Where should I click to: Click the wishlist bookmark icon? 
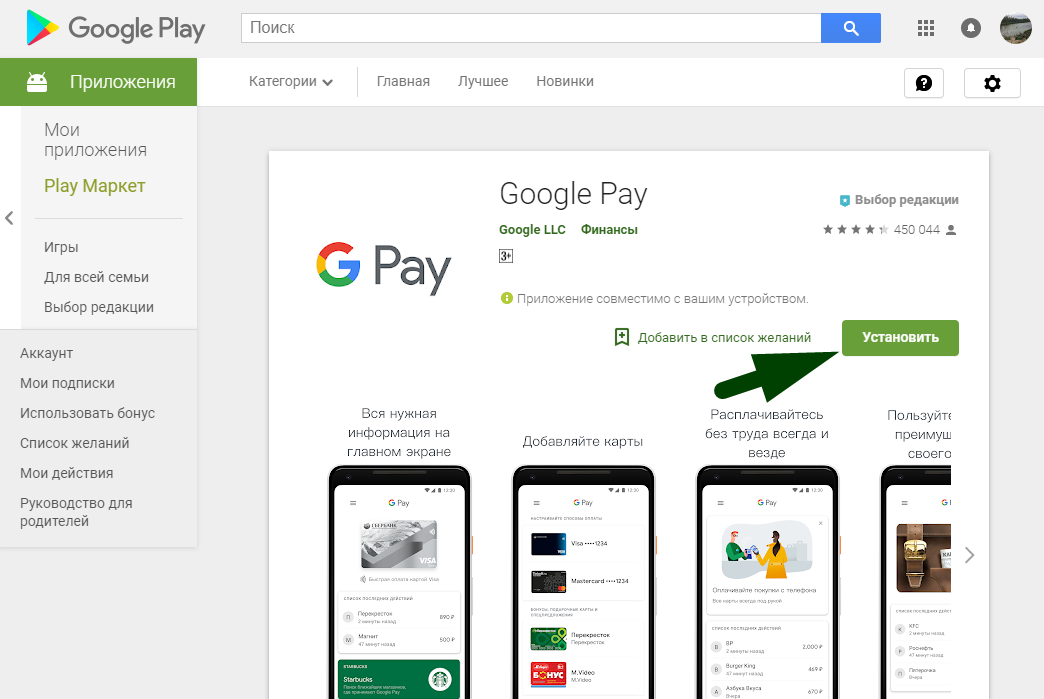621,338
